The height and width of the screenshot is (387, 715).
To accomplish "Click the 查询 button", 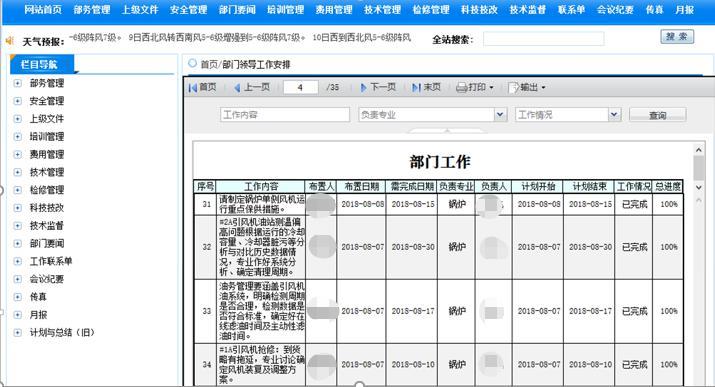I will click(658, 115).
